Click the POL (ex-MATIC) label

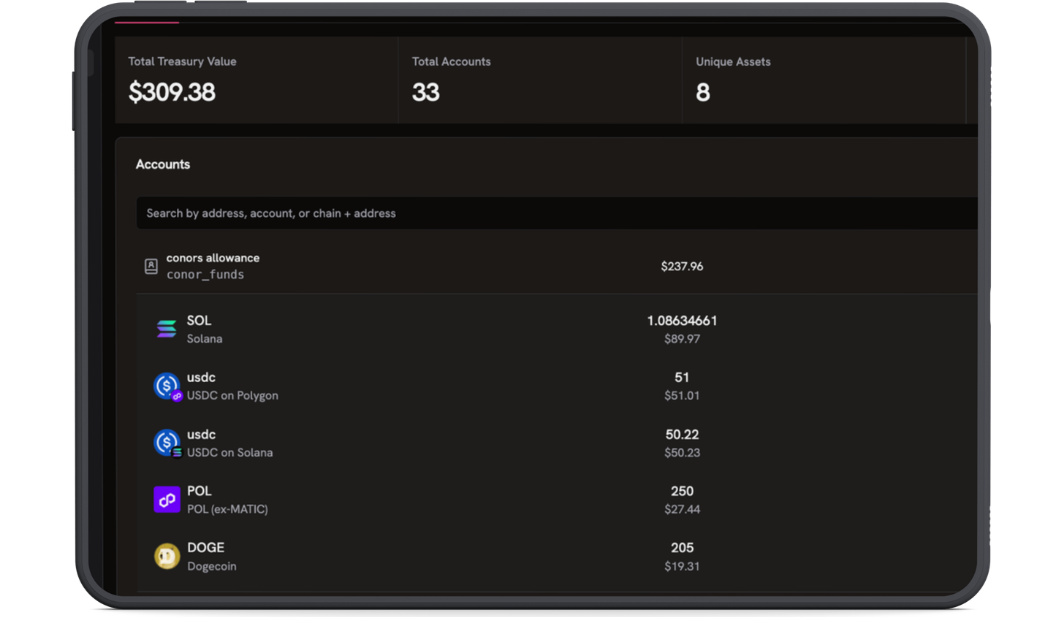(x=227, y=509)
